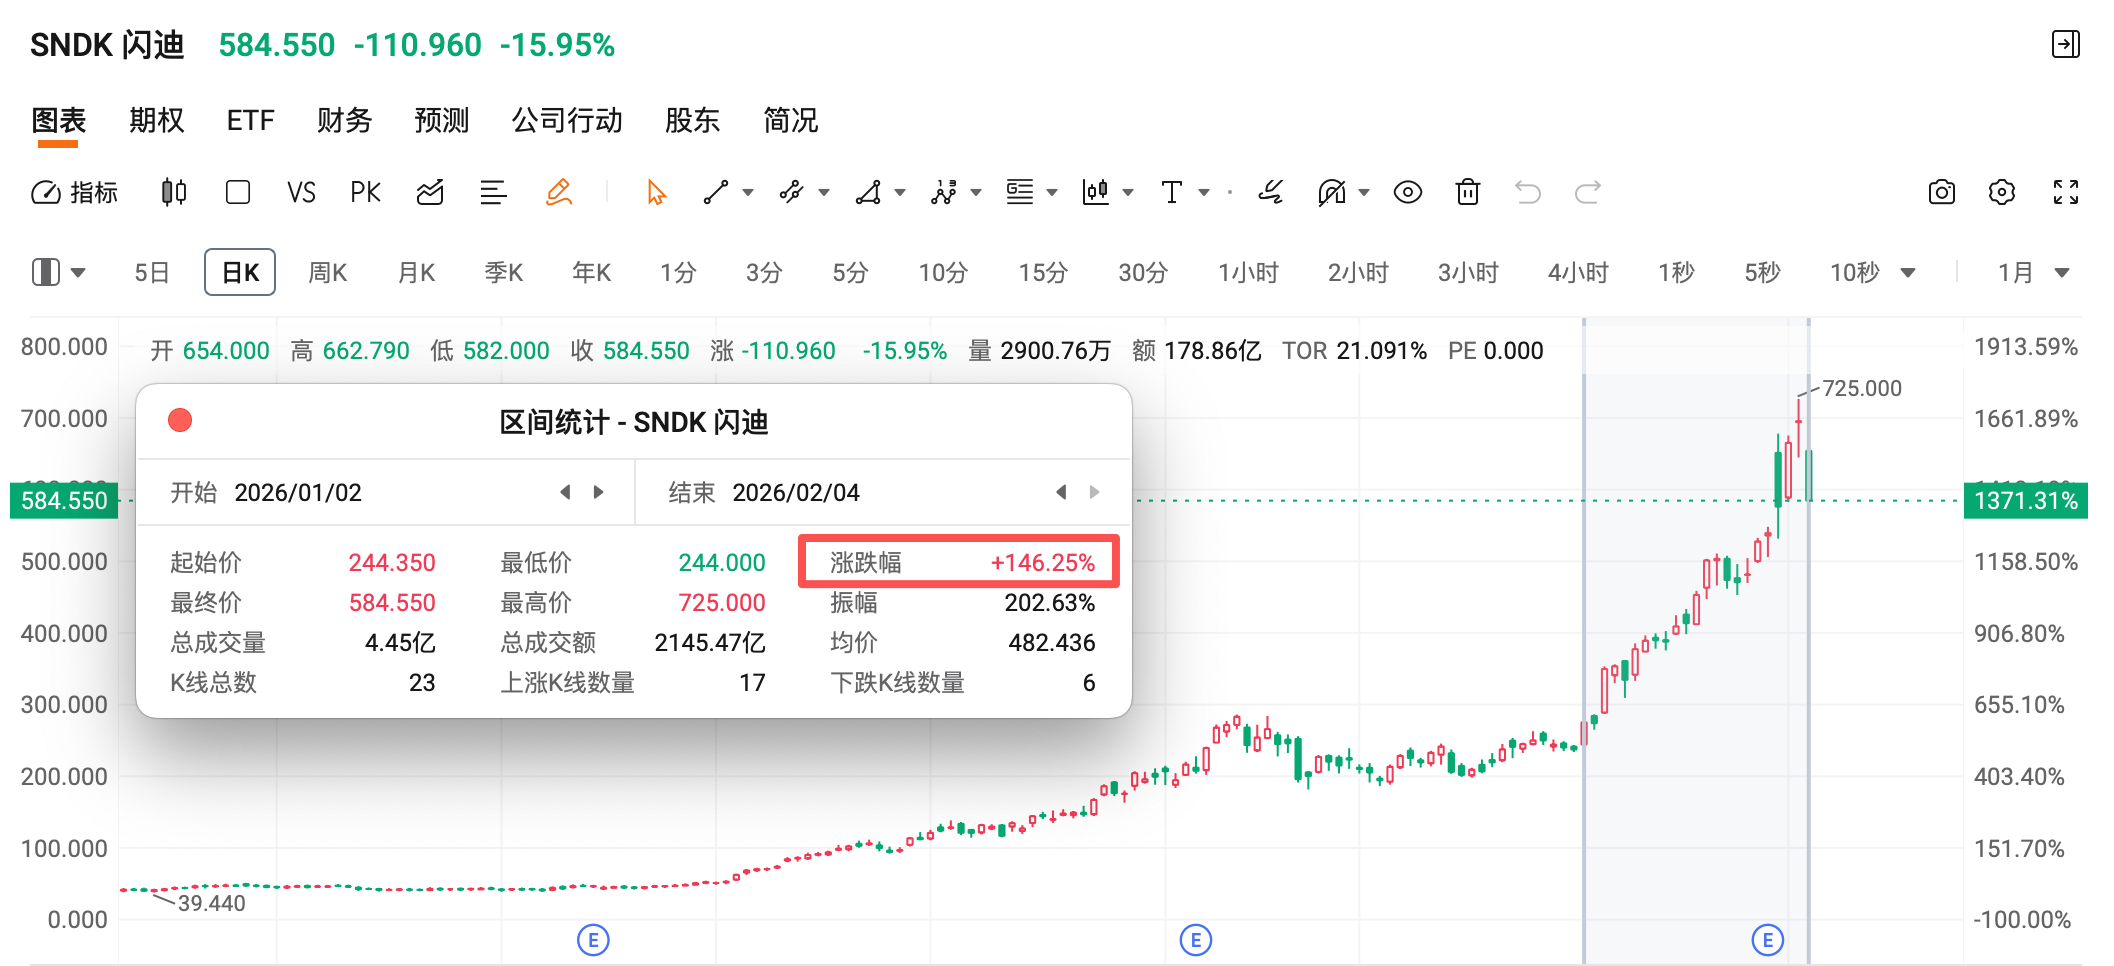This screenshot has width=2114, height=966.
Task: Select the 30分 timeframe
Action: click(1143, 272)
